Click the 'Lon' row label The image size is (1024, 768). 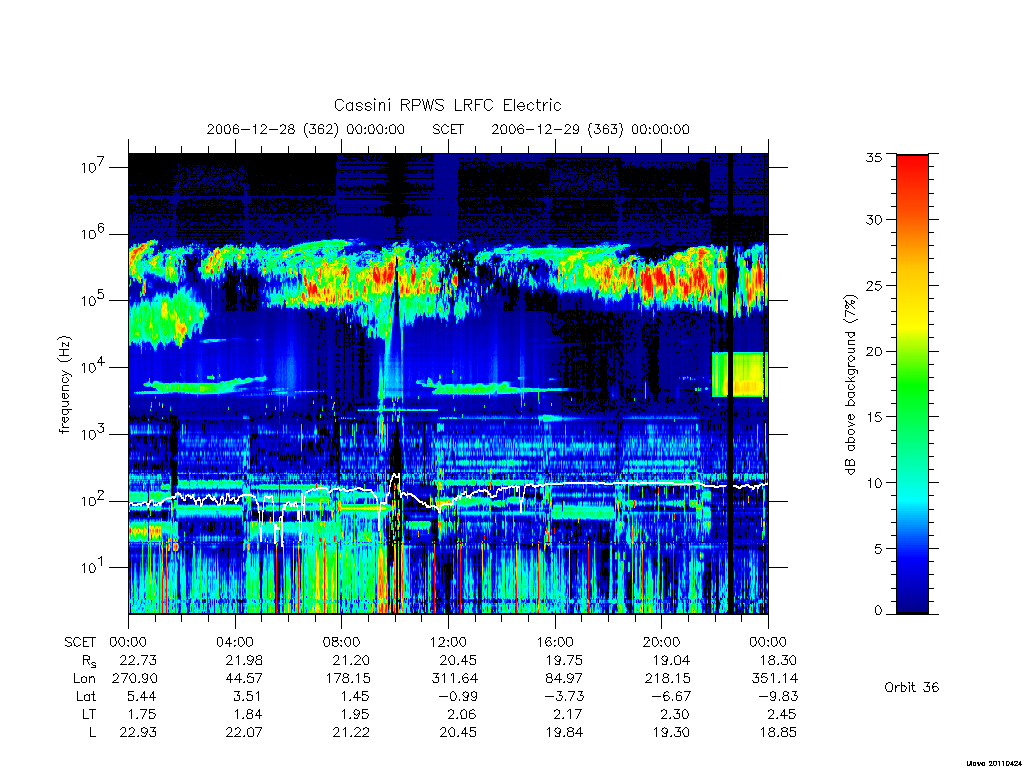[84, 678]
